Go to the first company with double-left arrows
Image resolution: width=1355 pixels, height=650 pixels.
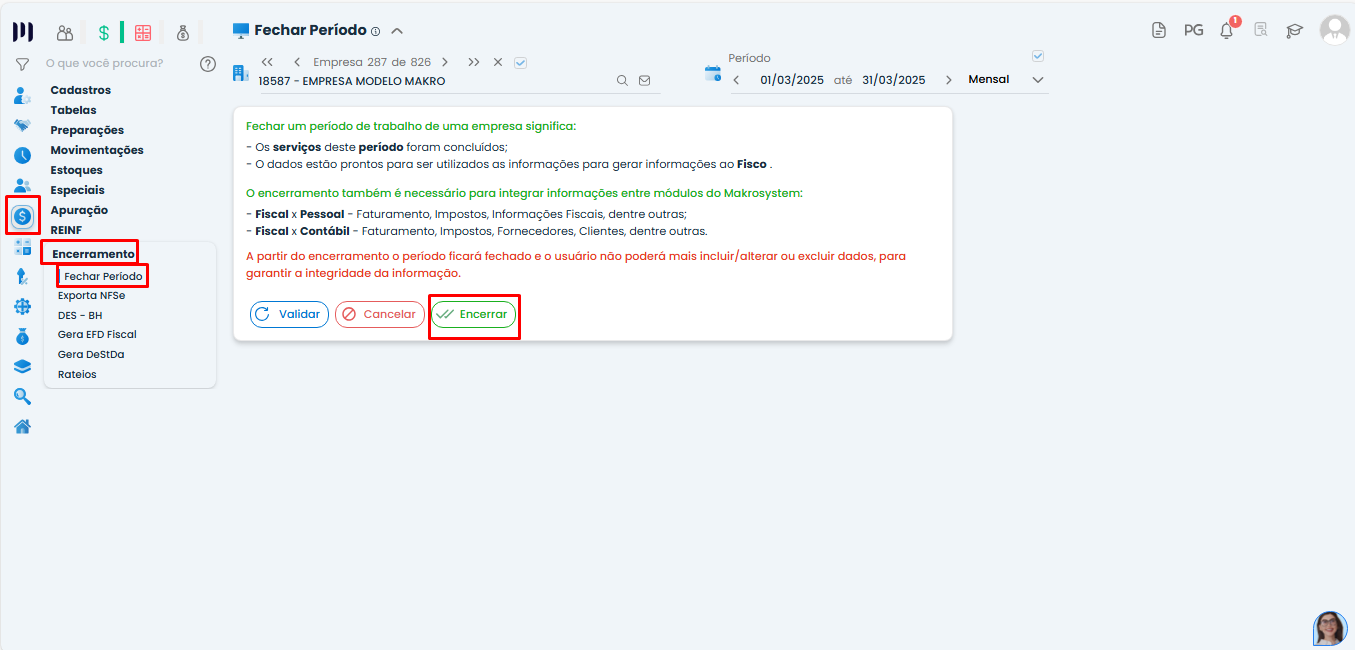point(267,62)
